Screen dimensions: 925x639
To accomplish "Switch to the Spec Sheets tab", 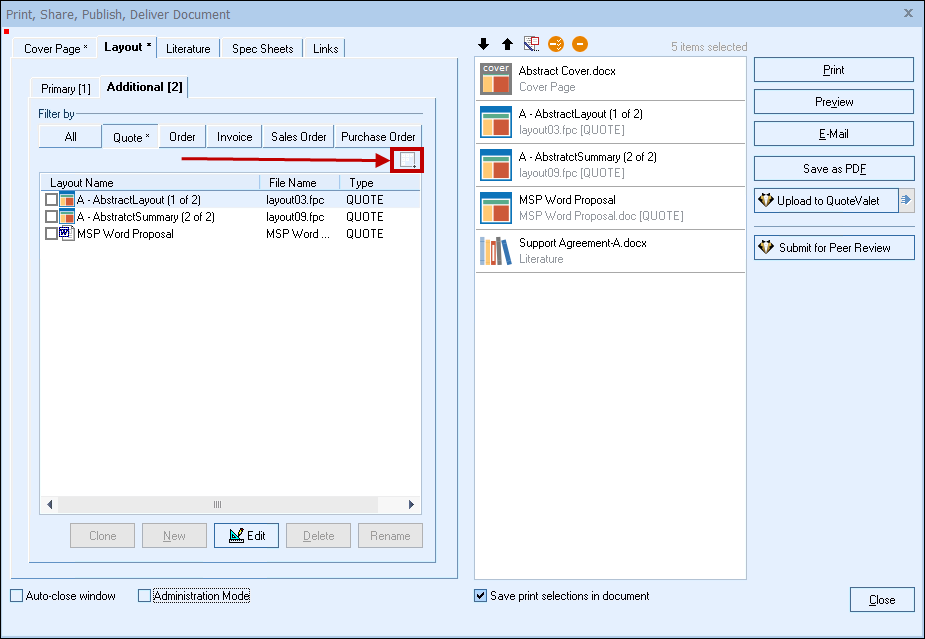I will tap(262, 49).
